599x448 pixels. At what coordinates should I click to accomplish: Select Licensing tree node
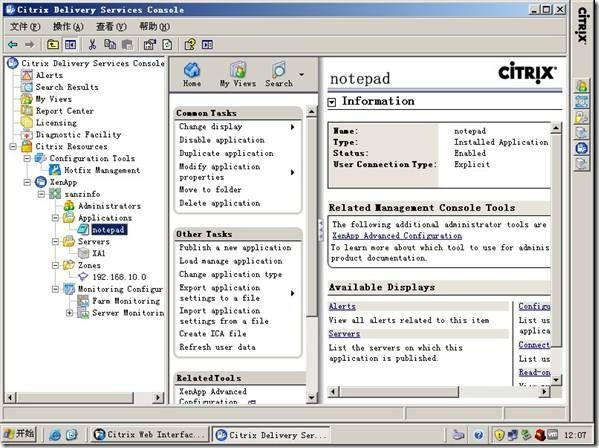pos(56,123)
